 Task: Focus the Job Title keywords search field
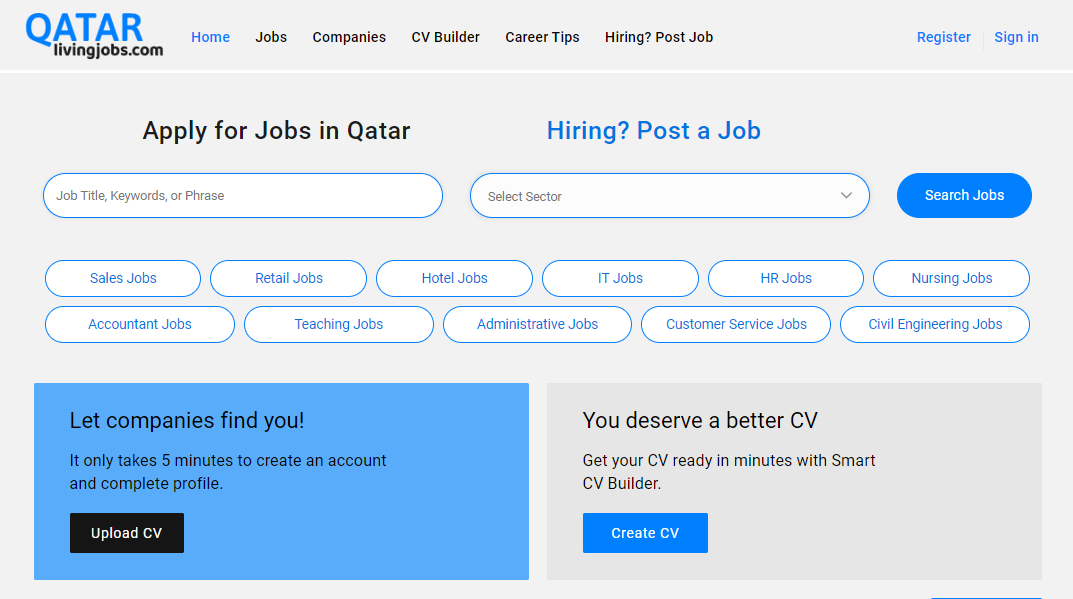coord(242,196)
